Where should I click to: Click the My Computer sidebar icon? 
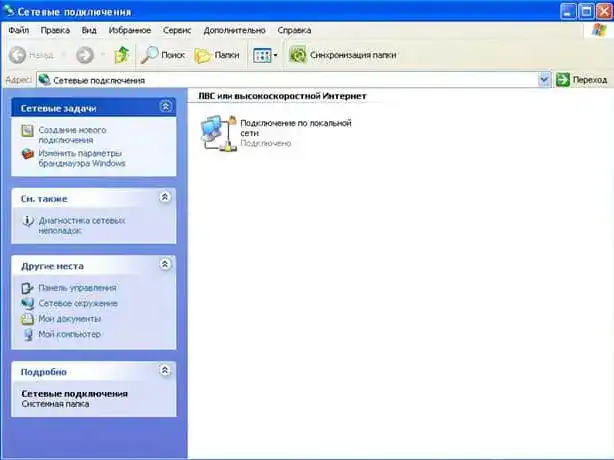(x=28, y=335)
